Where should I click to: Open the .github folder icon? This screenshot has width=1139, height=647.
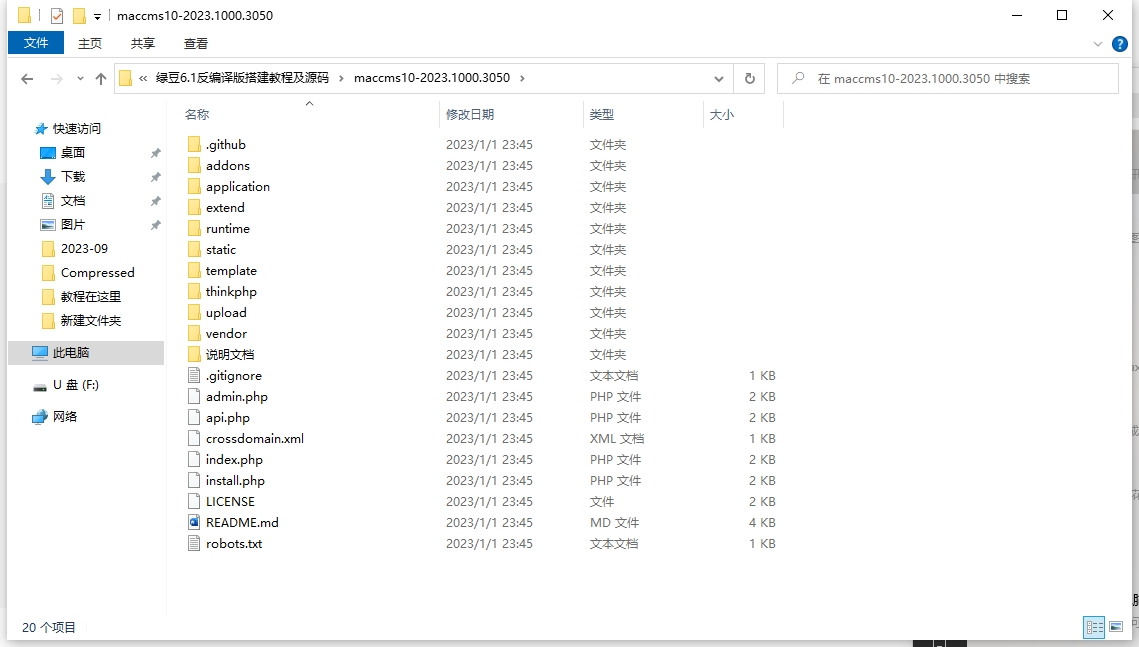(194, 145)
